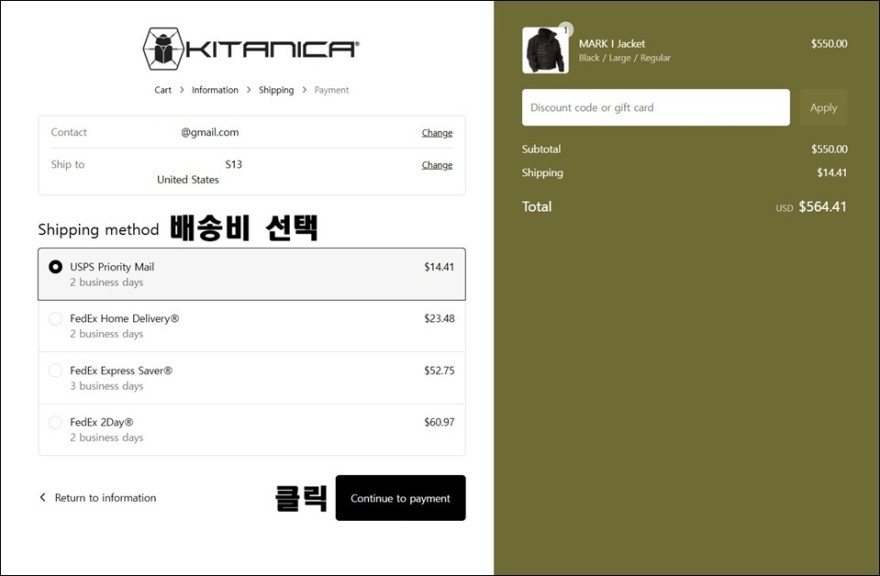Choose FedEx Home Delivery shipping method
Screen dimensions: 880x576
tap(251, 326)
